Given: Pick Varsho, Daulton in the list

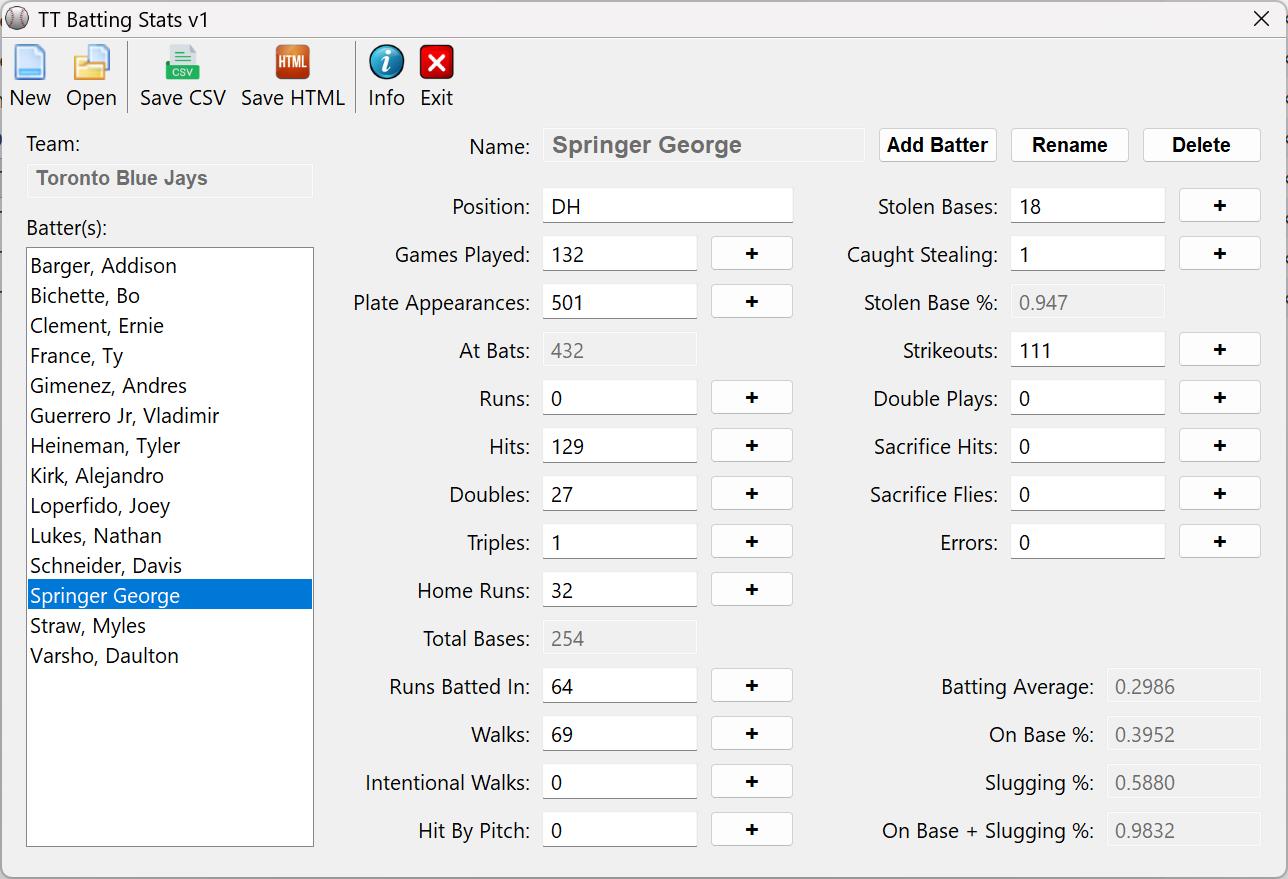Looking at the screenshot, I should 105,656.
